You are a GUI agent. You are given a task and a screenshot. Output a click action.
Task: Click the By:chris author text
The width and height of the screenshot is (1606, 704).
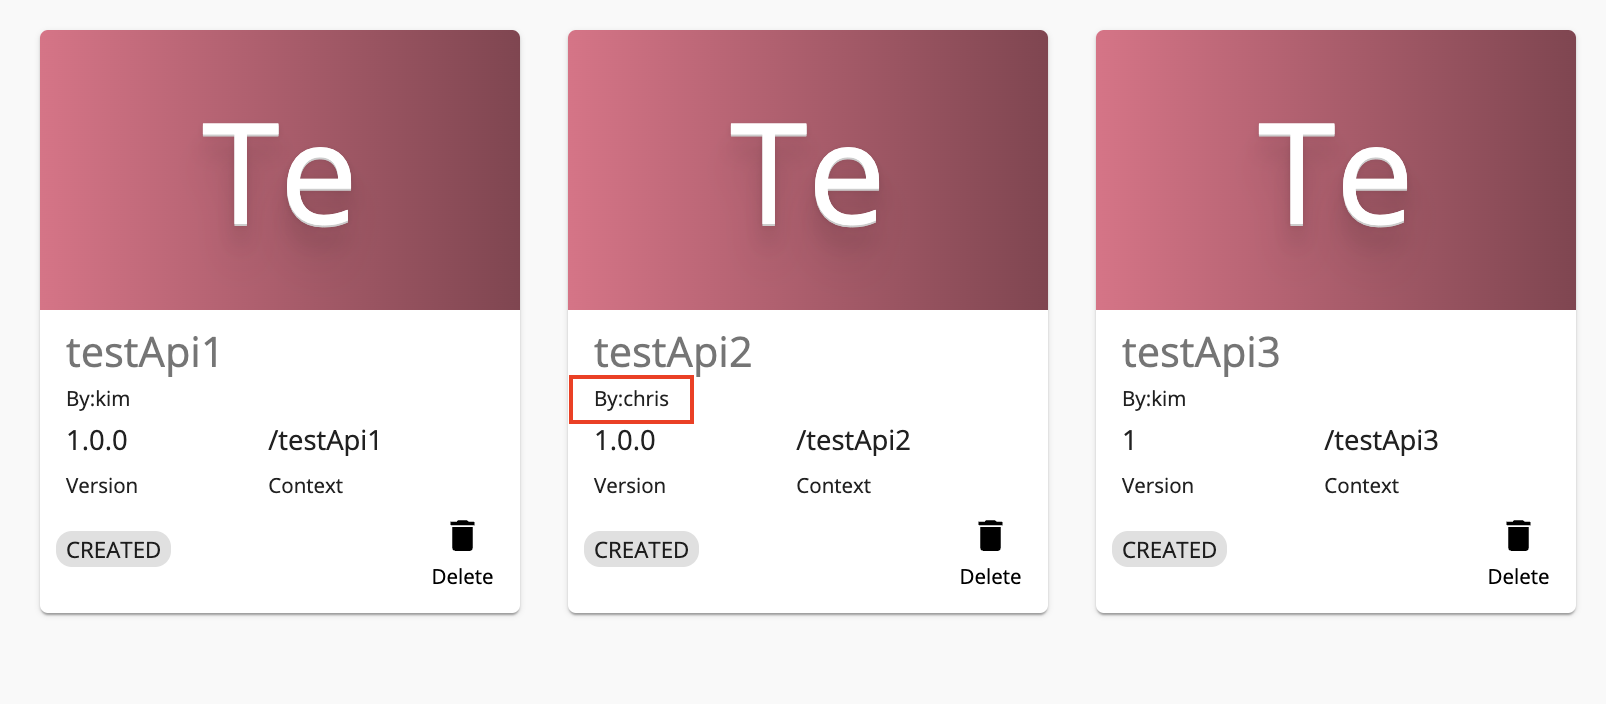click(x=631, y=399)
